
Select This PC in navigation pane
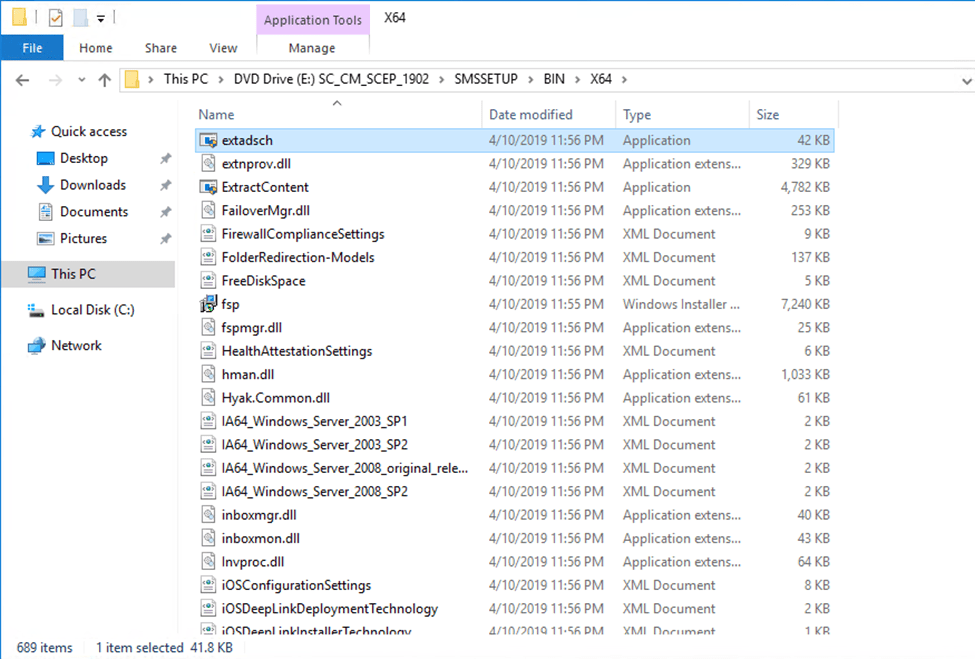pos(73,274)
